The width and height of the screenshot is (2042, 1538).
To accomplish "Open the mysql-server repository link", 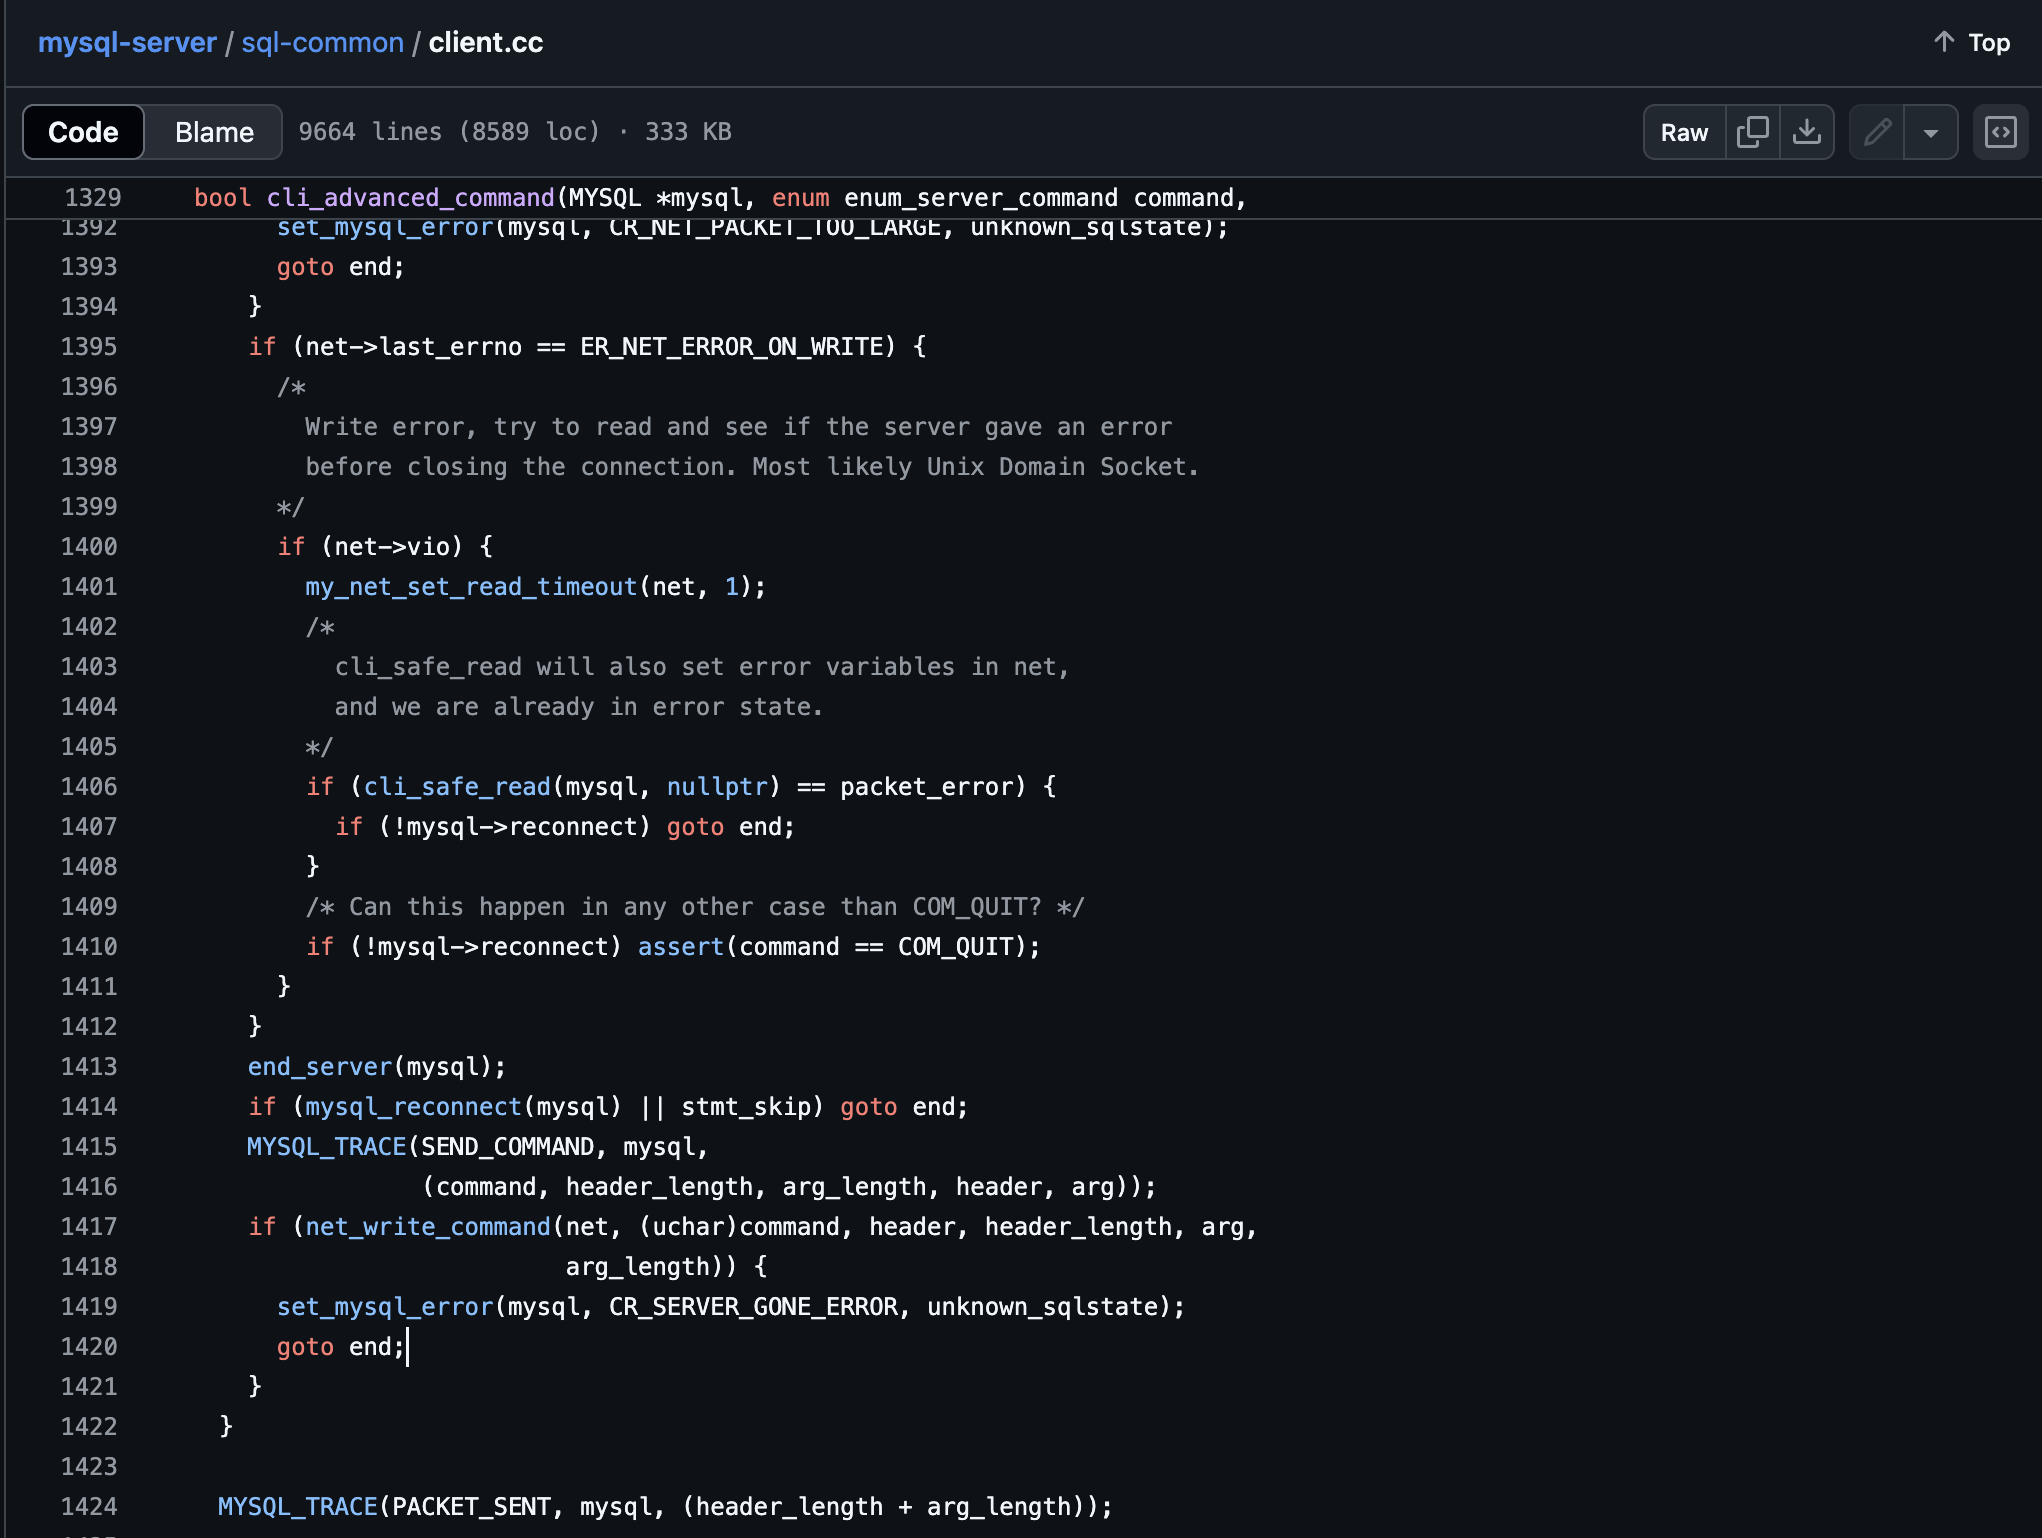I will pos(127,42).
